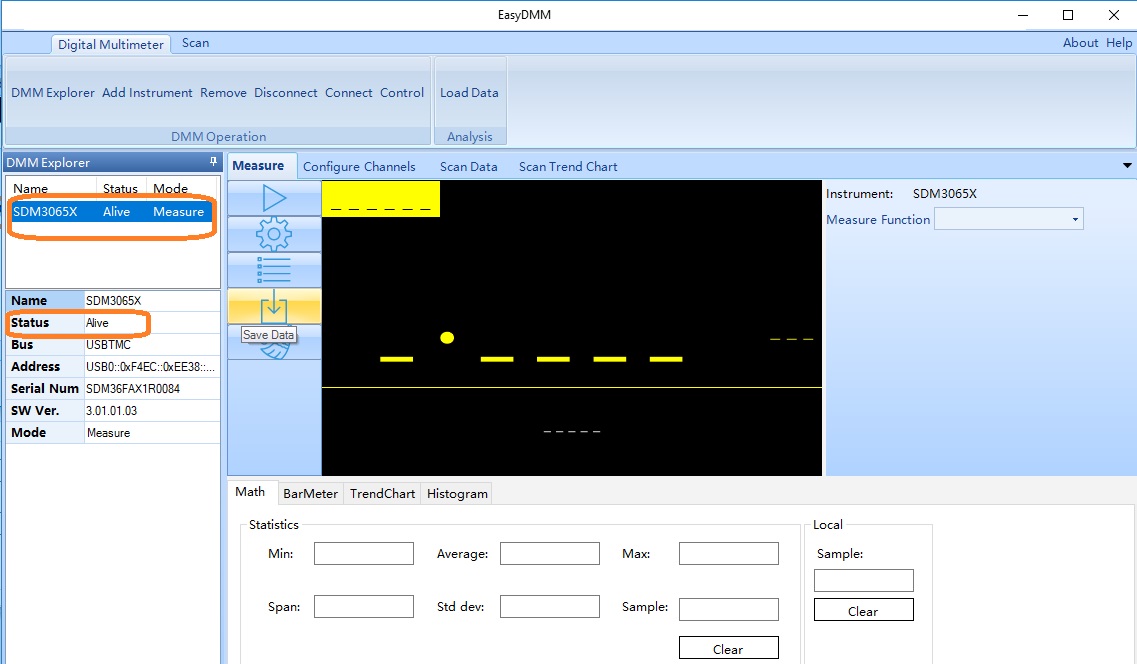The image size is (1137, 664).
Task: Toggle the DMM Explorer pin icon
Action: coord(212,162)
